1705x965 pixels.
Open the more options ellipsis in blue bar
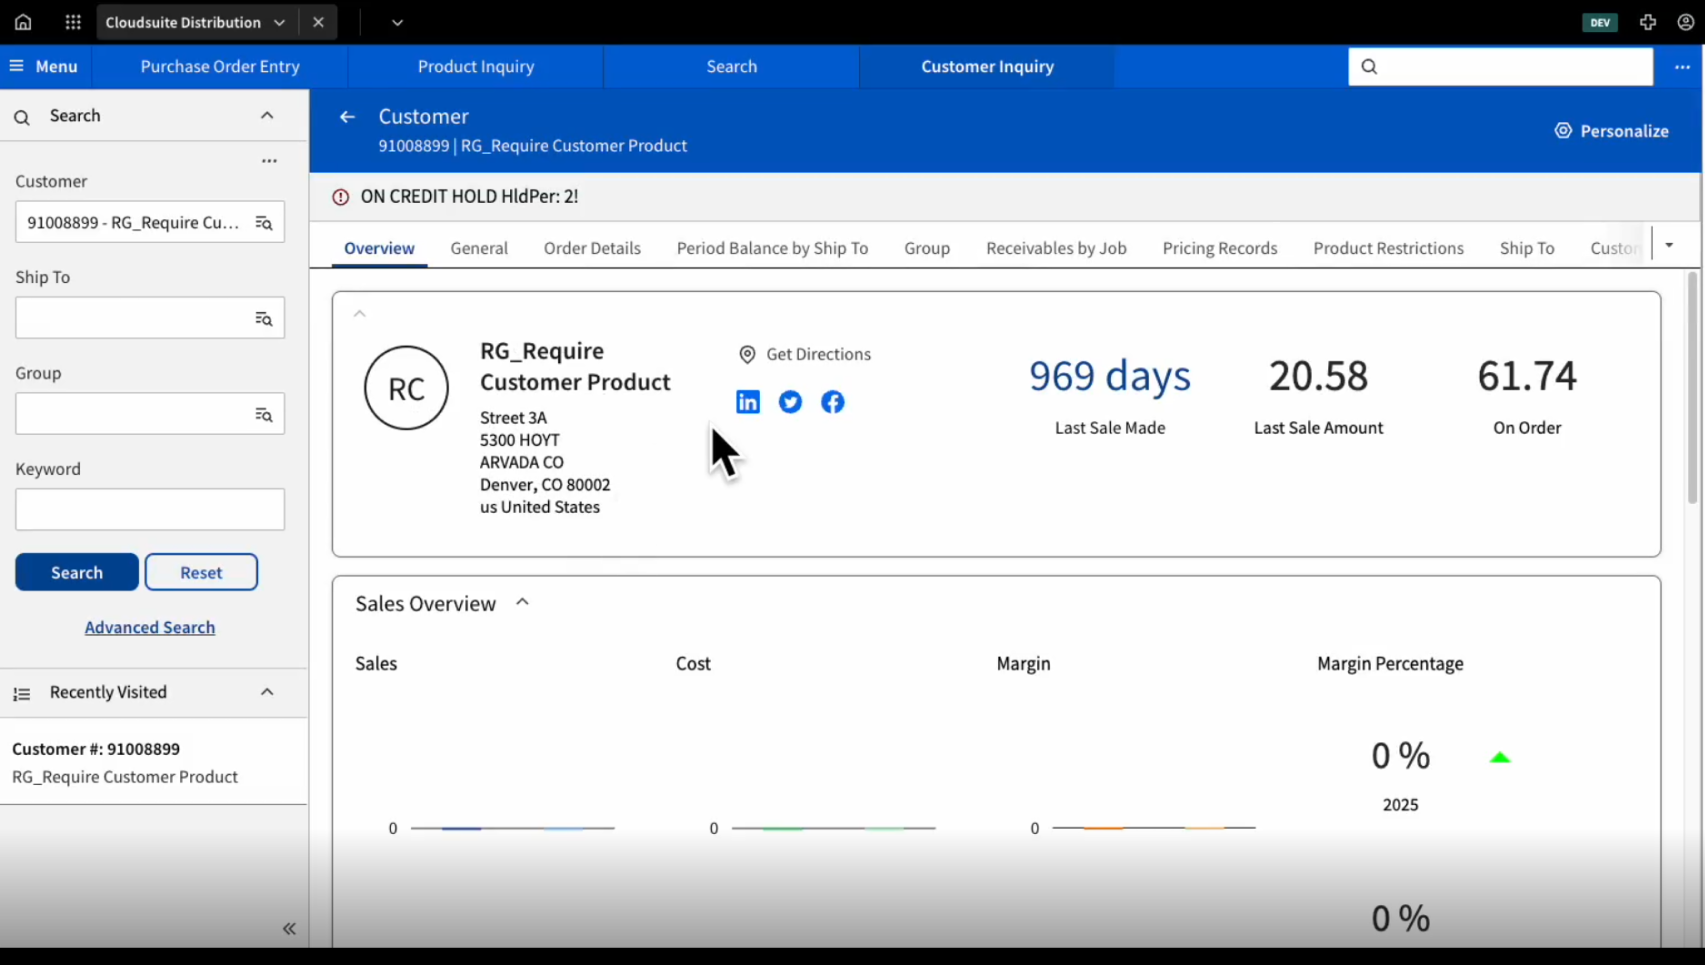1682,67
